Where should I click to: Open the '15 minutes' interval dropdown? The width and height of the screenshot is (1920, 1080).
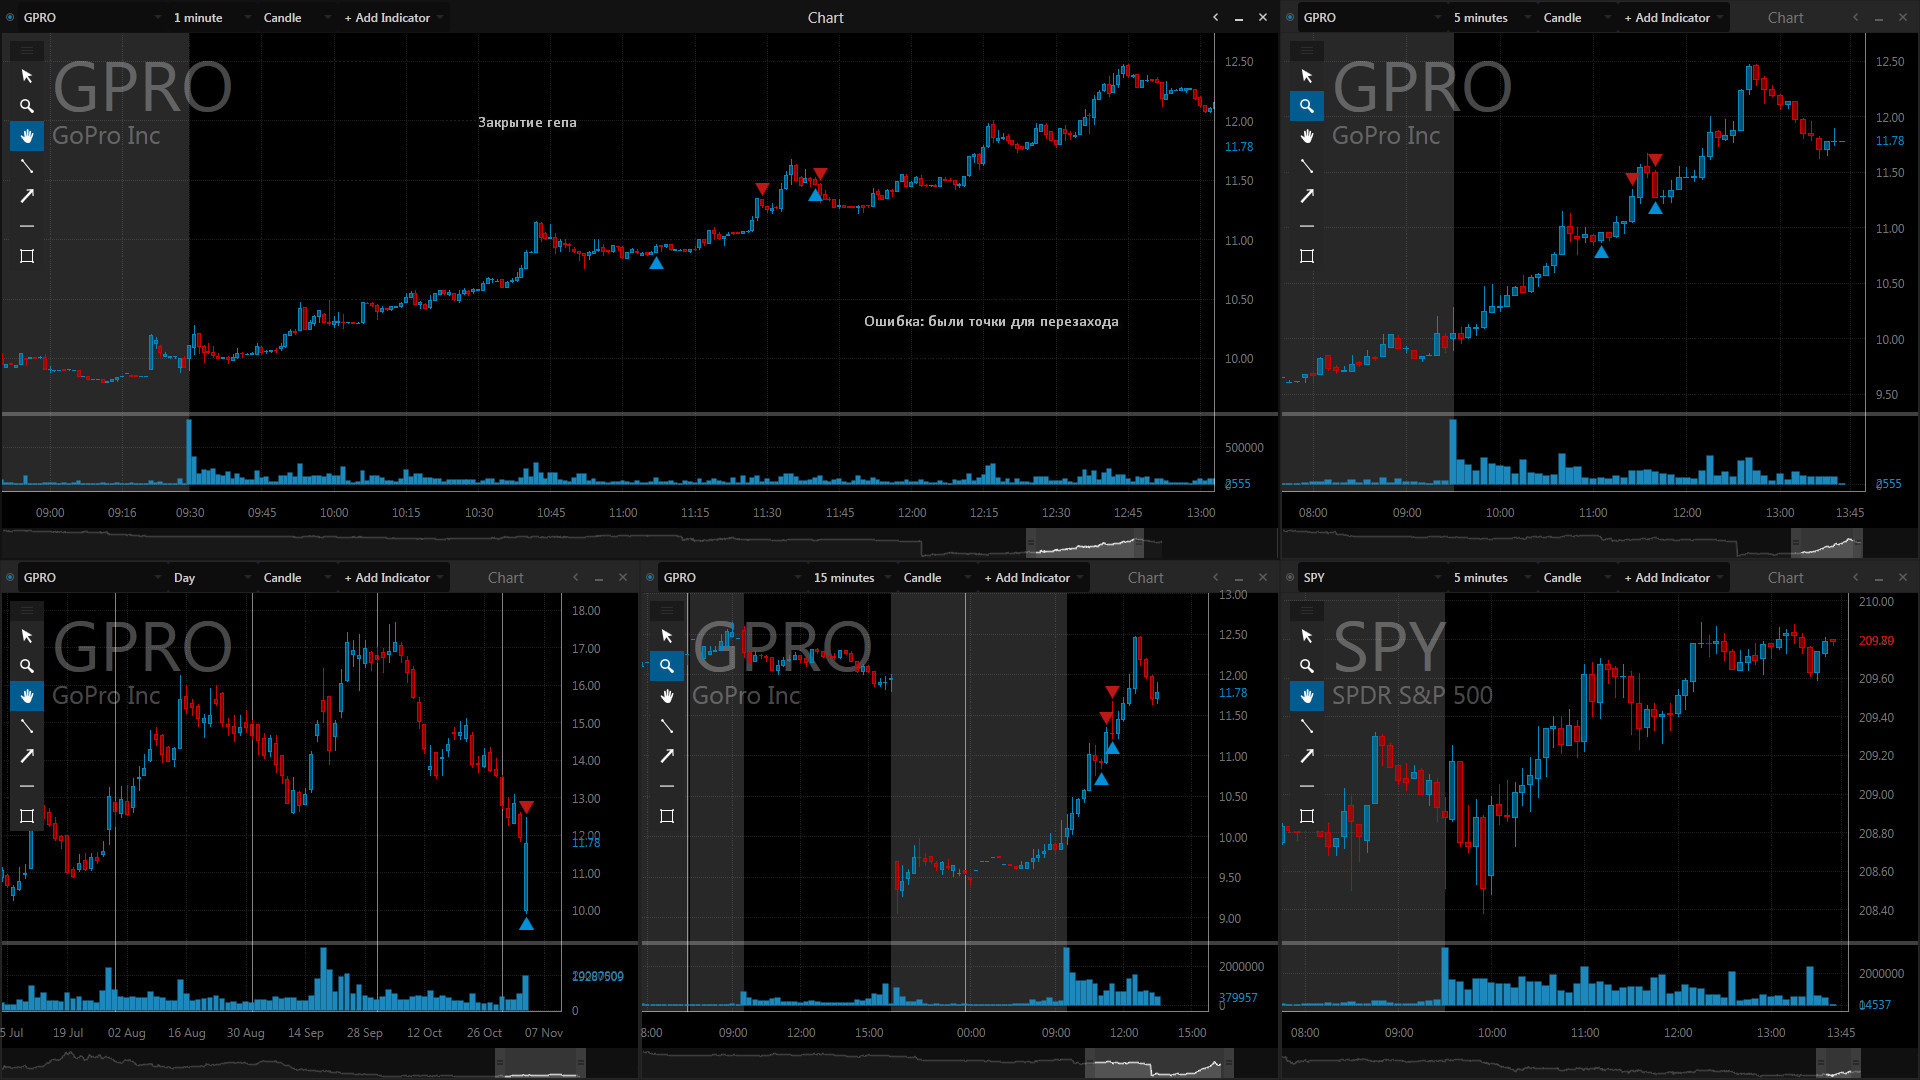click(x=851, y=578)
